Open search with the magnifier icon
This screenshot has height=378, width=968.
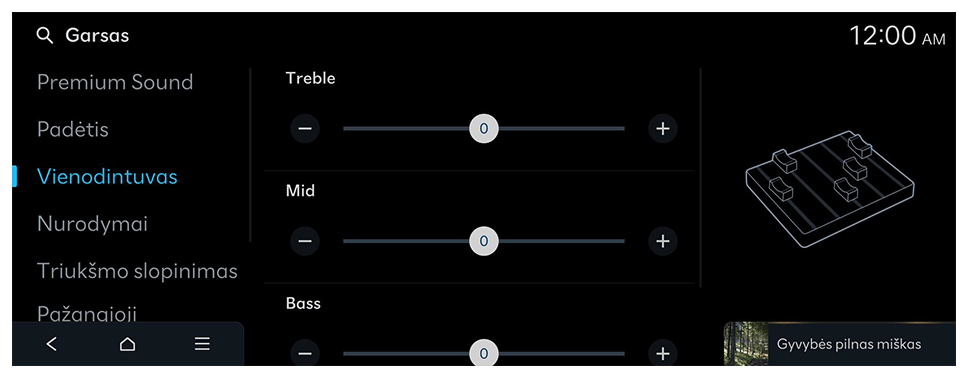45,36
